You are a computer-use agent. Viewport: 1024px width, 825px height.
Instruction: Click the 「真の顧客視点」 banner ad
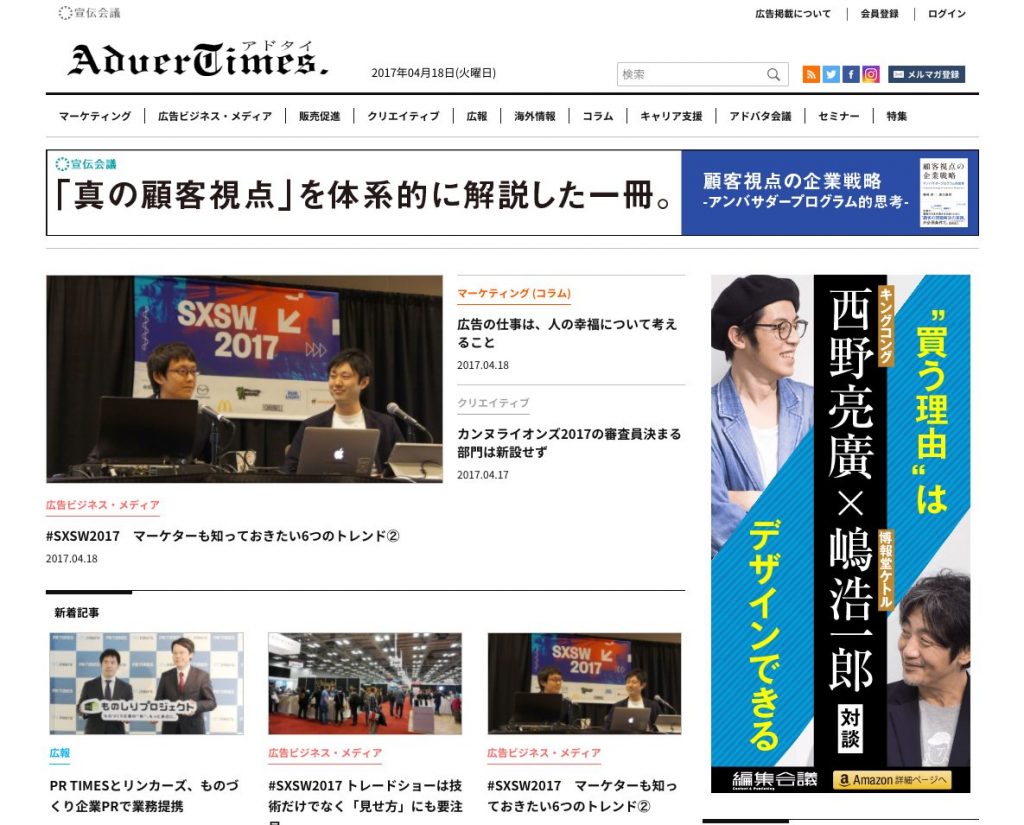pyautogui.click(x=512, y=193)
